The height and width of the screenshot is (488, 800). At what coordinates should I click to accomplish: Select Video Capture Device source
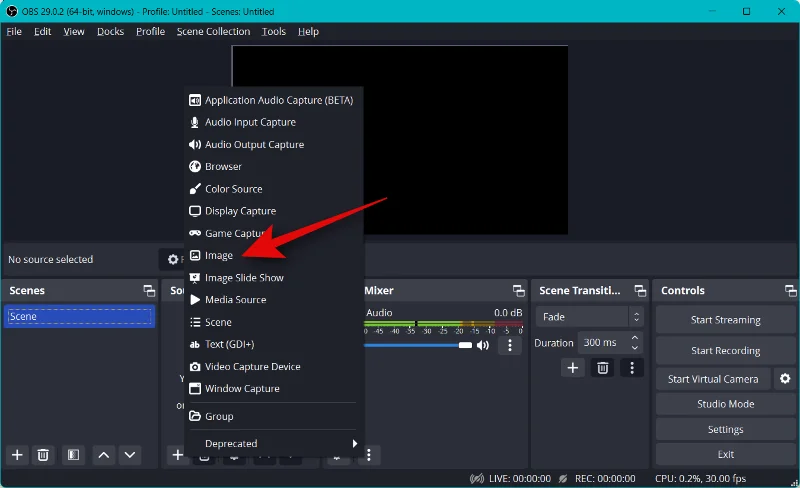(x=273, y=367)
